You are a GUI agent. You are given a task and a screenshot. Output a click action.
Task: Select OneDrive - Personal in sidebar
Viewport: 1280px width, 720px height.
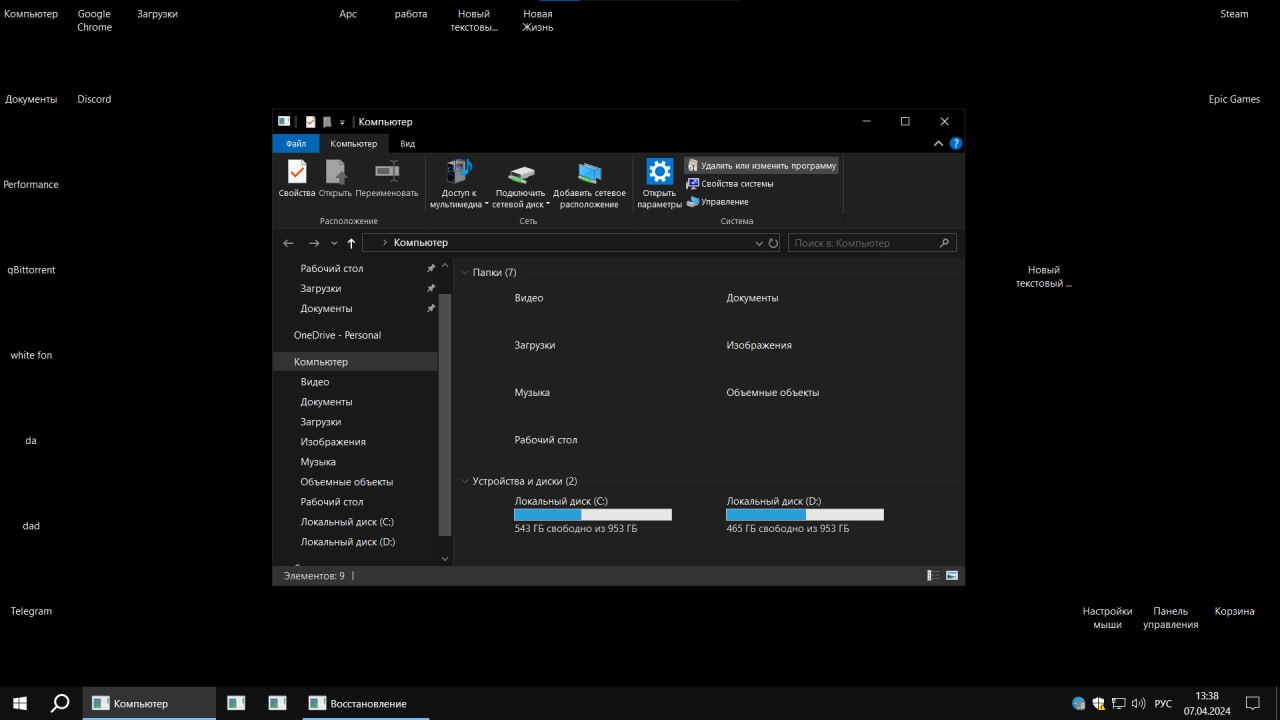coord(337,335)
